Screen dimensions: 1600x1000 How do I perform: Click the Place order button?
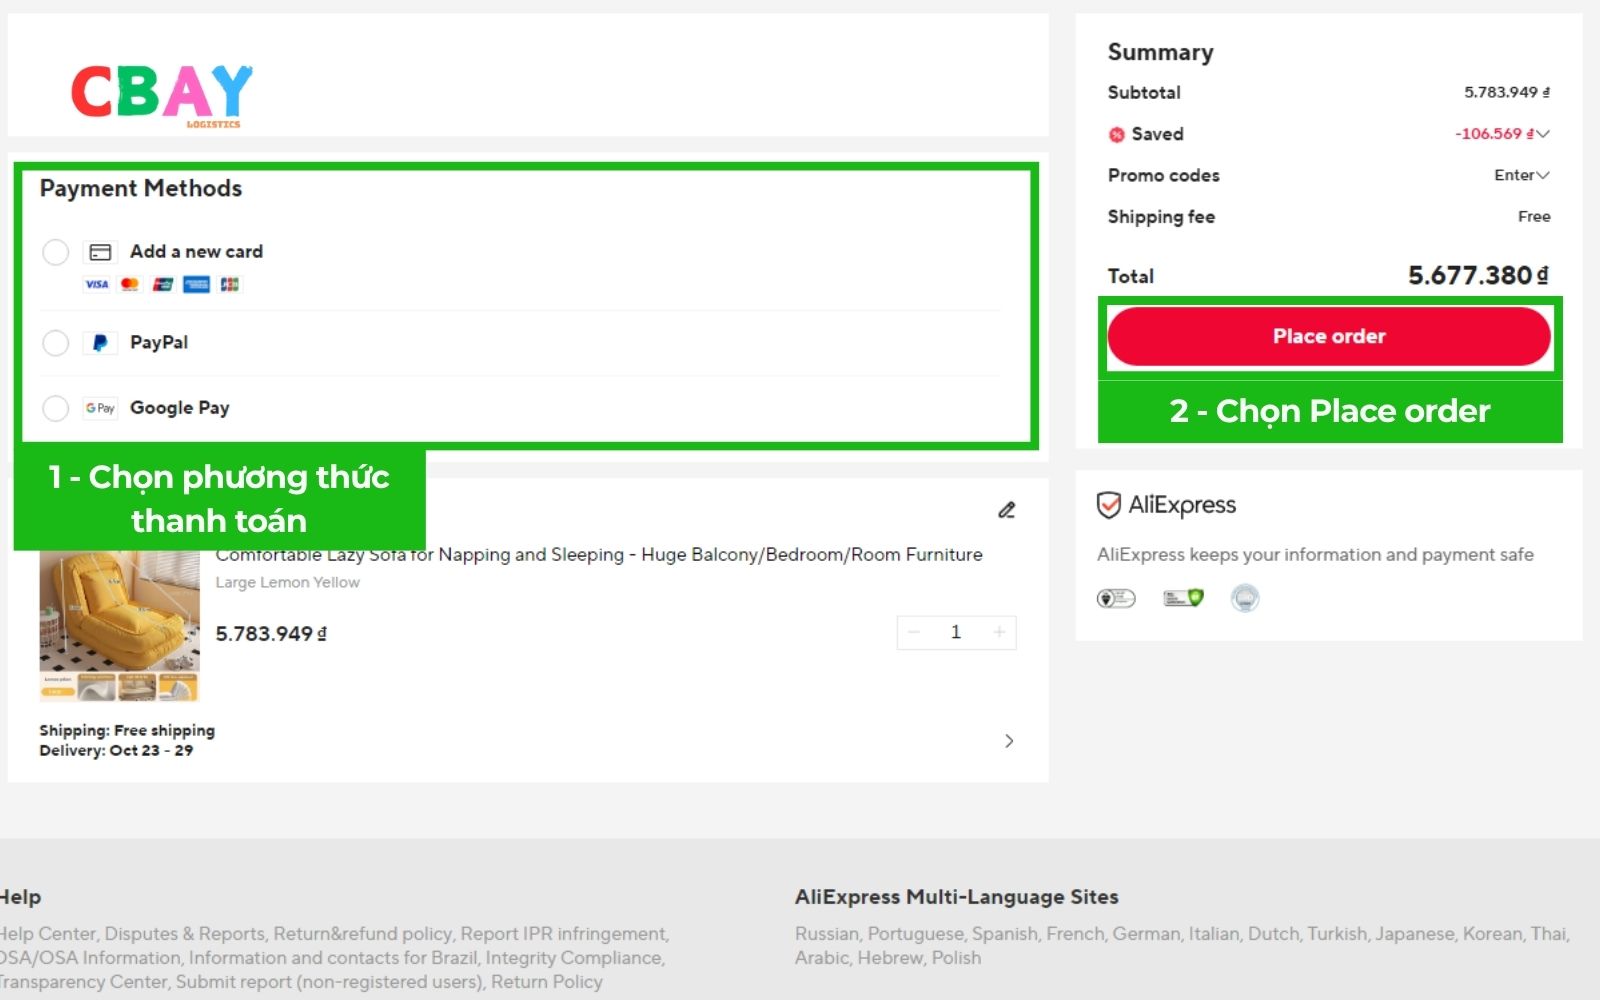(1329, 336)
